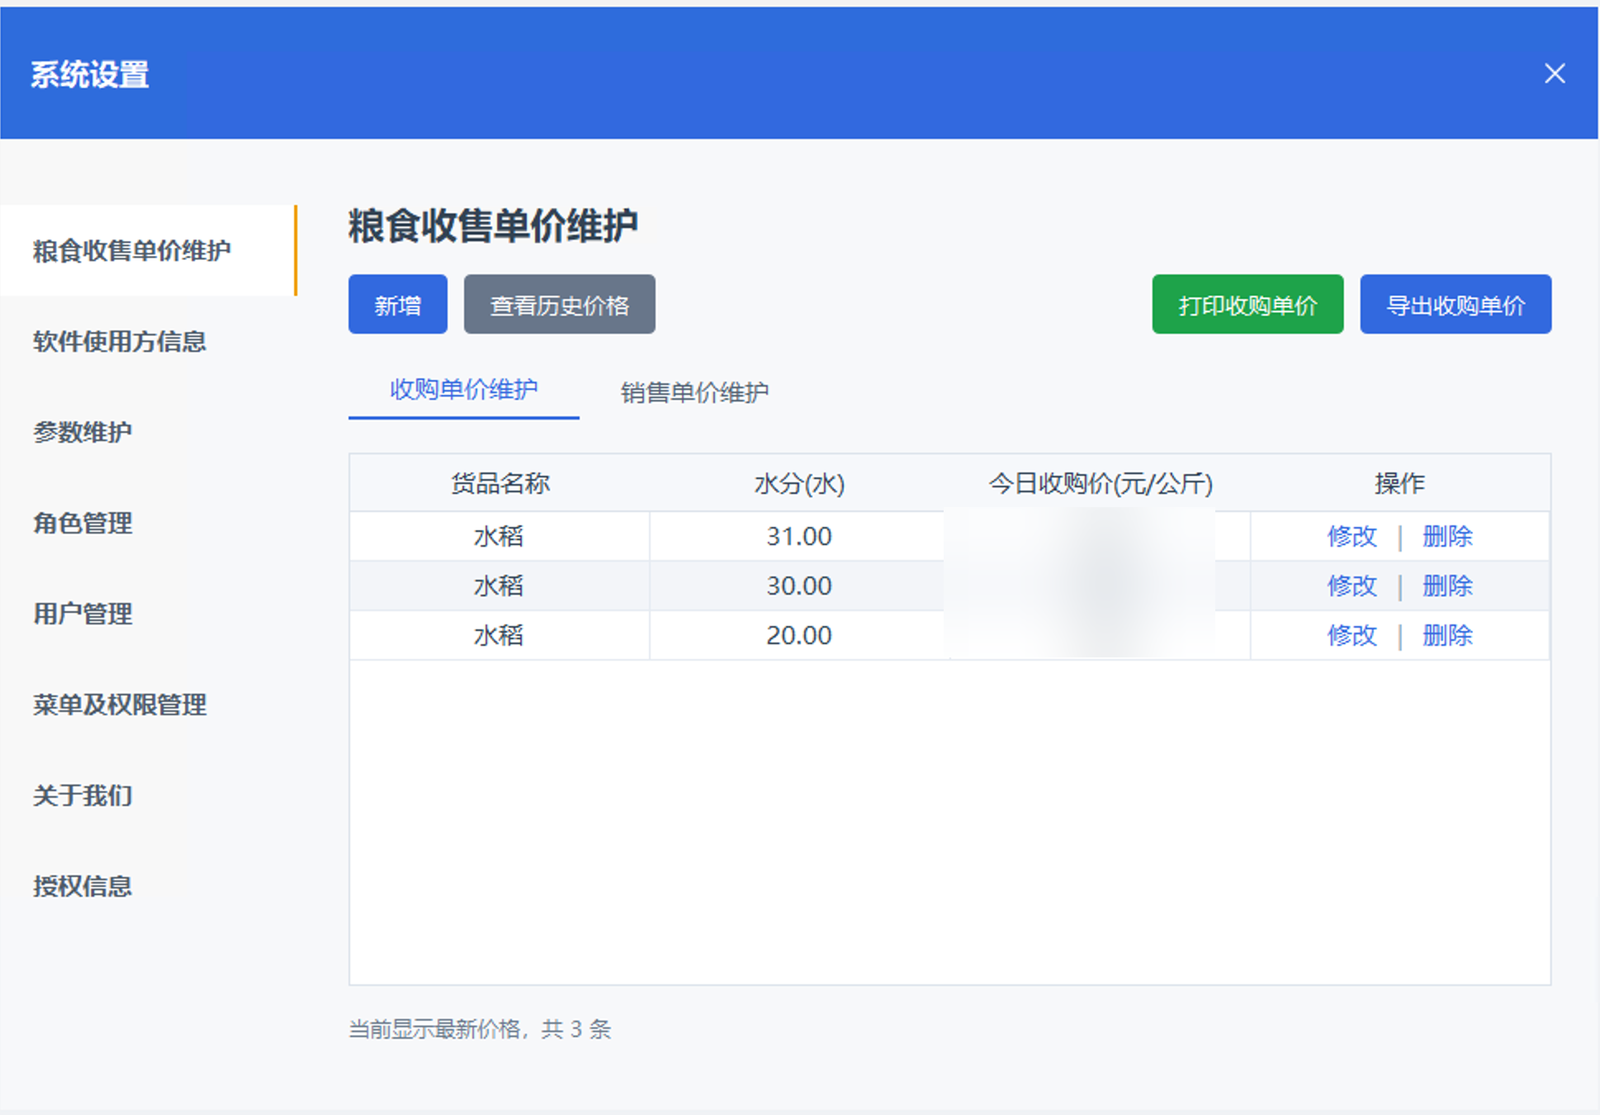1600x1115 pixels.
Task: Open 软件使用方信息 menu item
Action: pyautogui.click(x=120, y=341)
